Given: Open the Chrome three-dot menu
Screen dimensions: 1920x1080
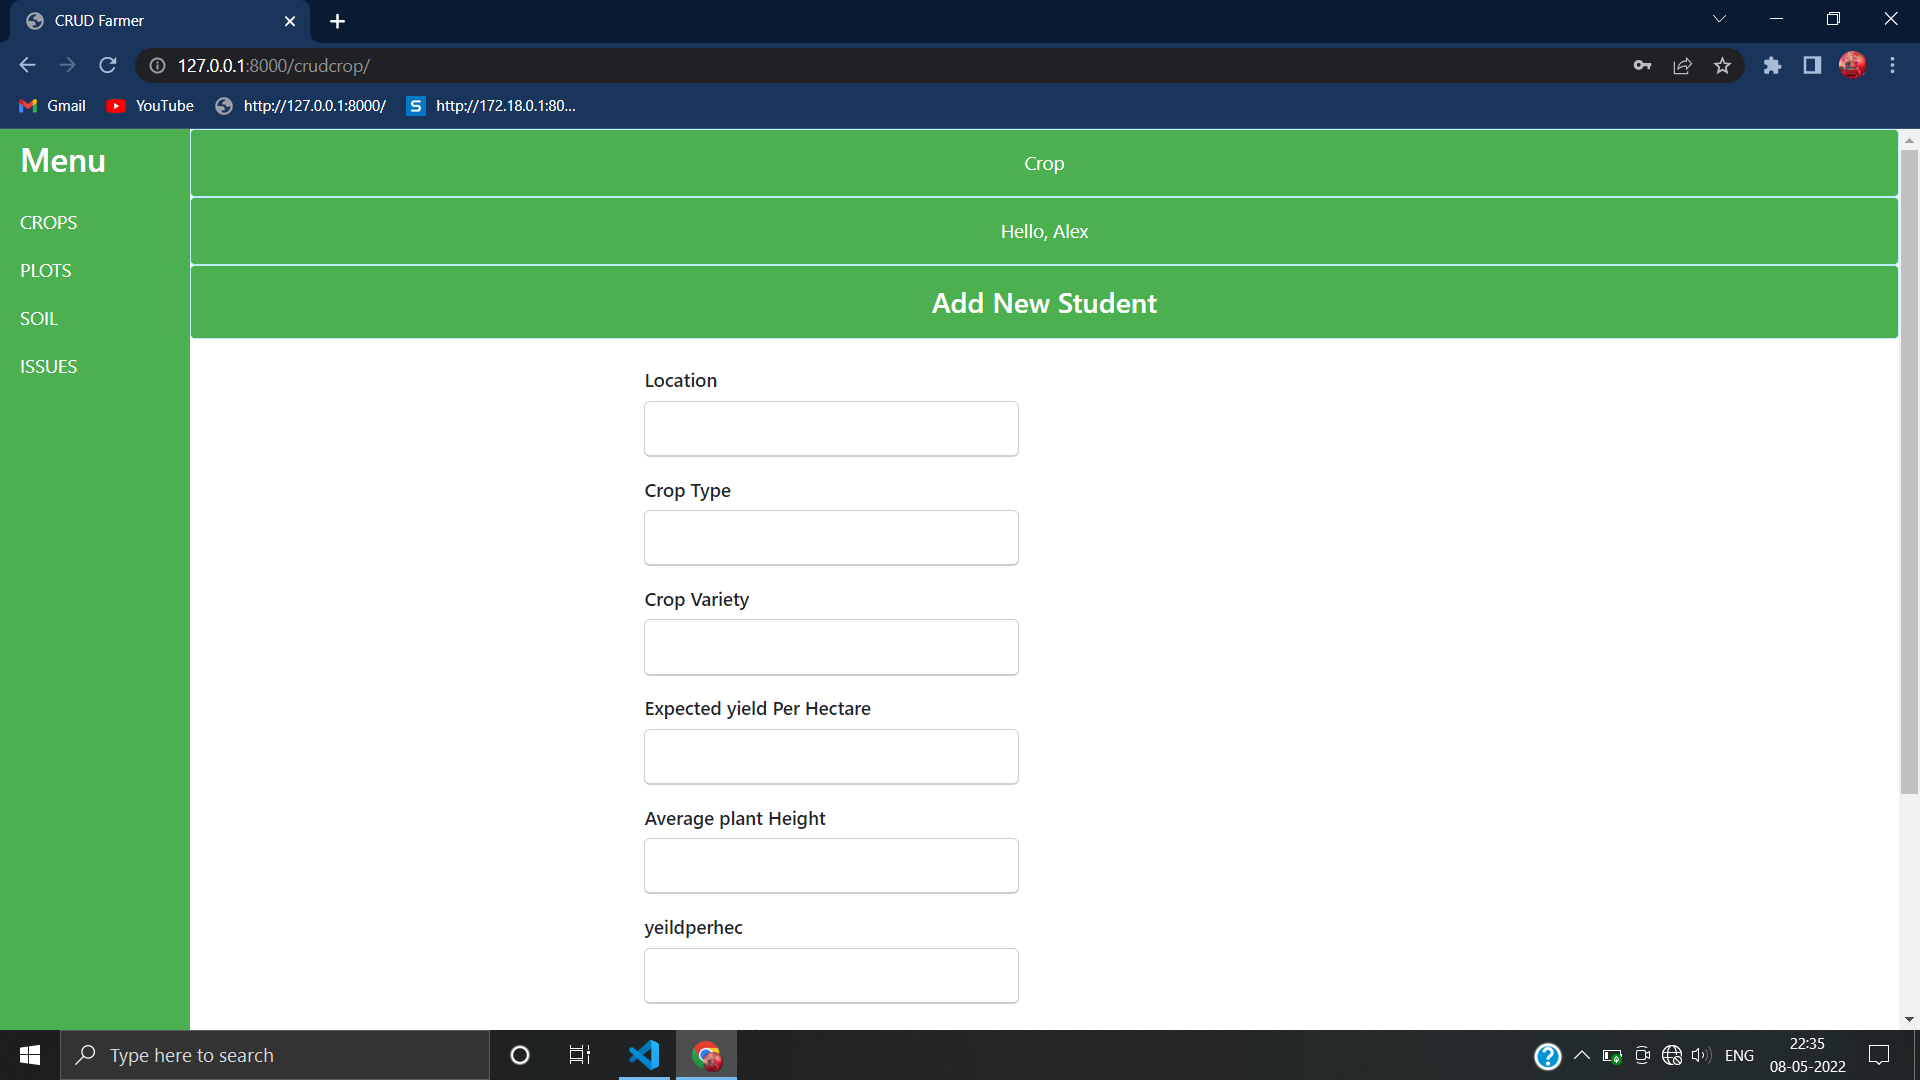Looking at the screenshot, I should point(1892,65).
